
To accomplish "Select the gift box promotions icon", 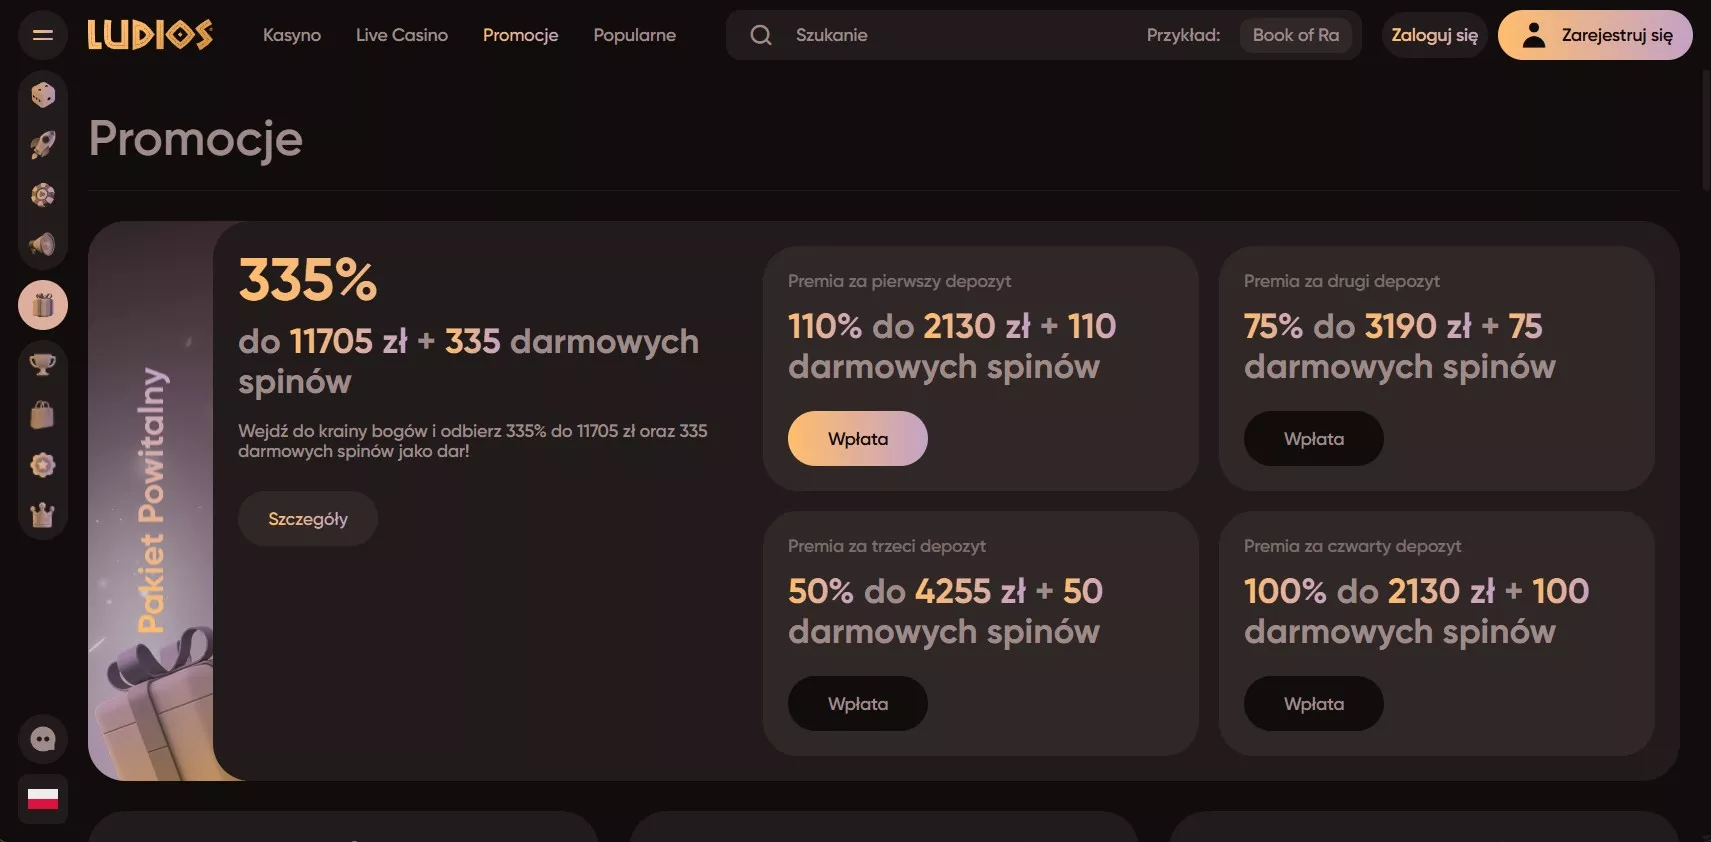I will 43,305.
